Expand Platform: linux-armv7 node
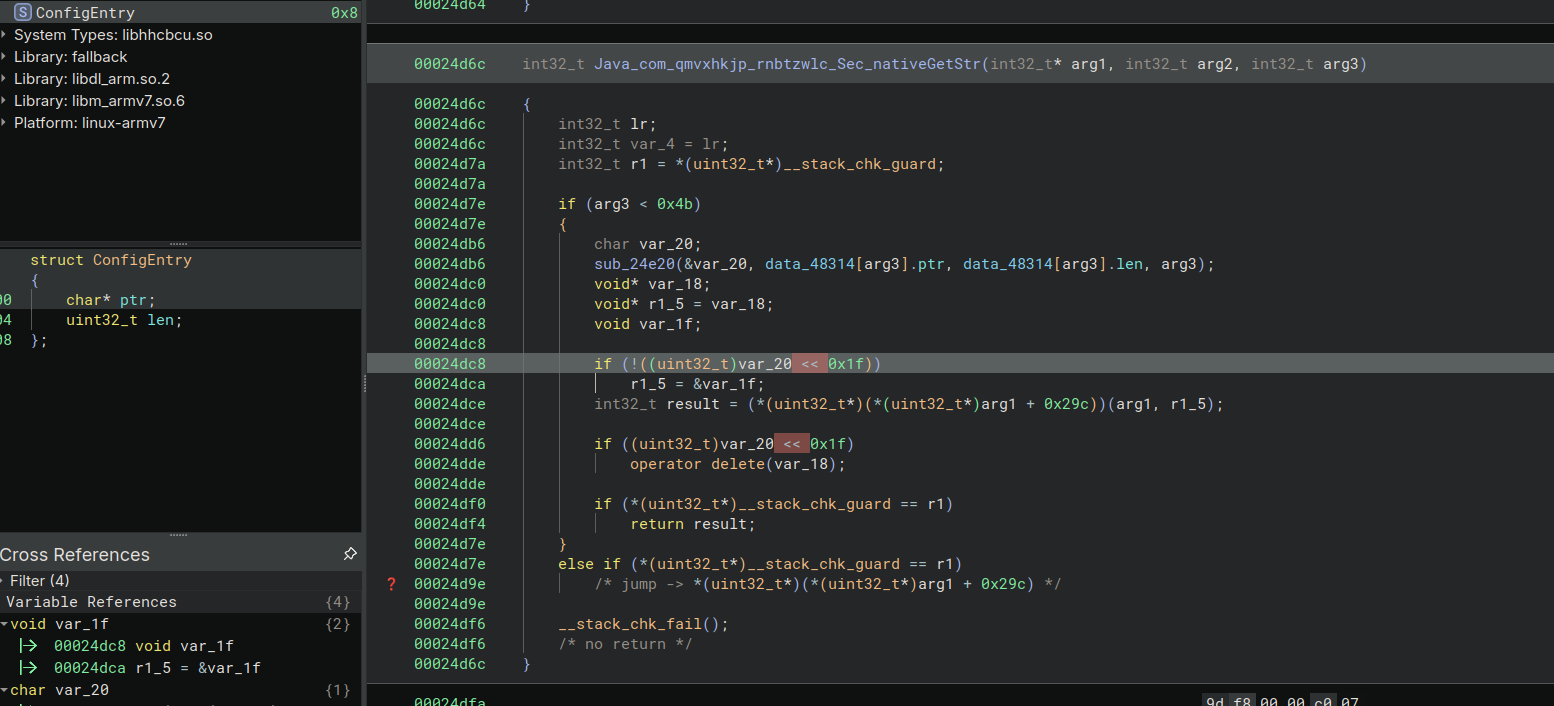Image resolution: width=1554 pixels, height=706 pixels. 5,123
